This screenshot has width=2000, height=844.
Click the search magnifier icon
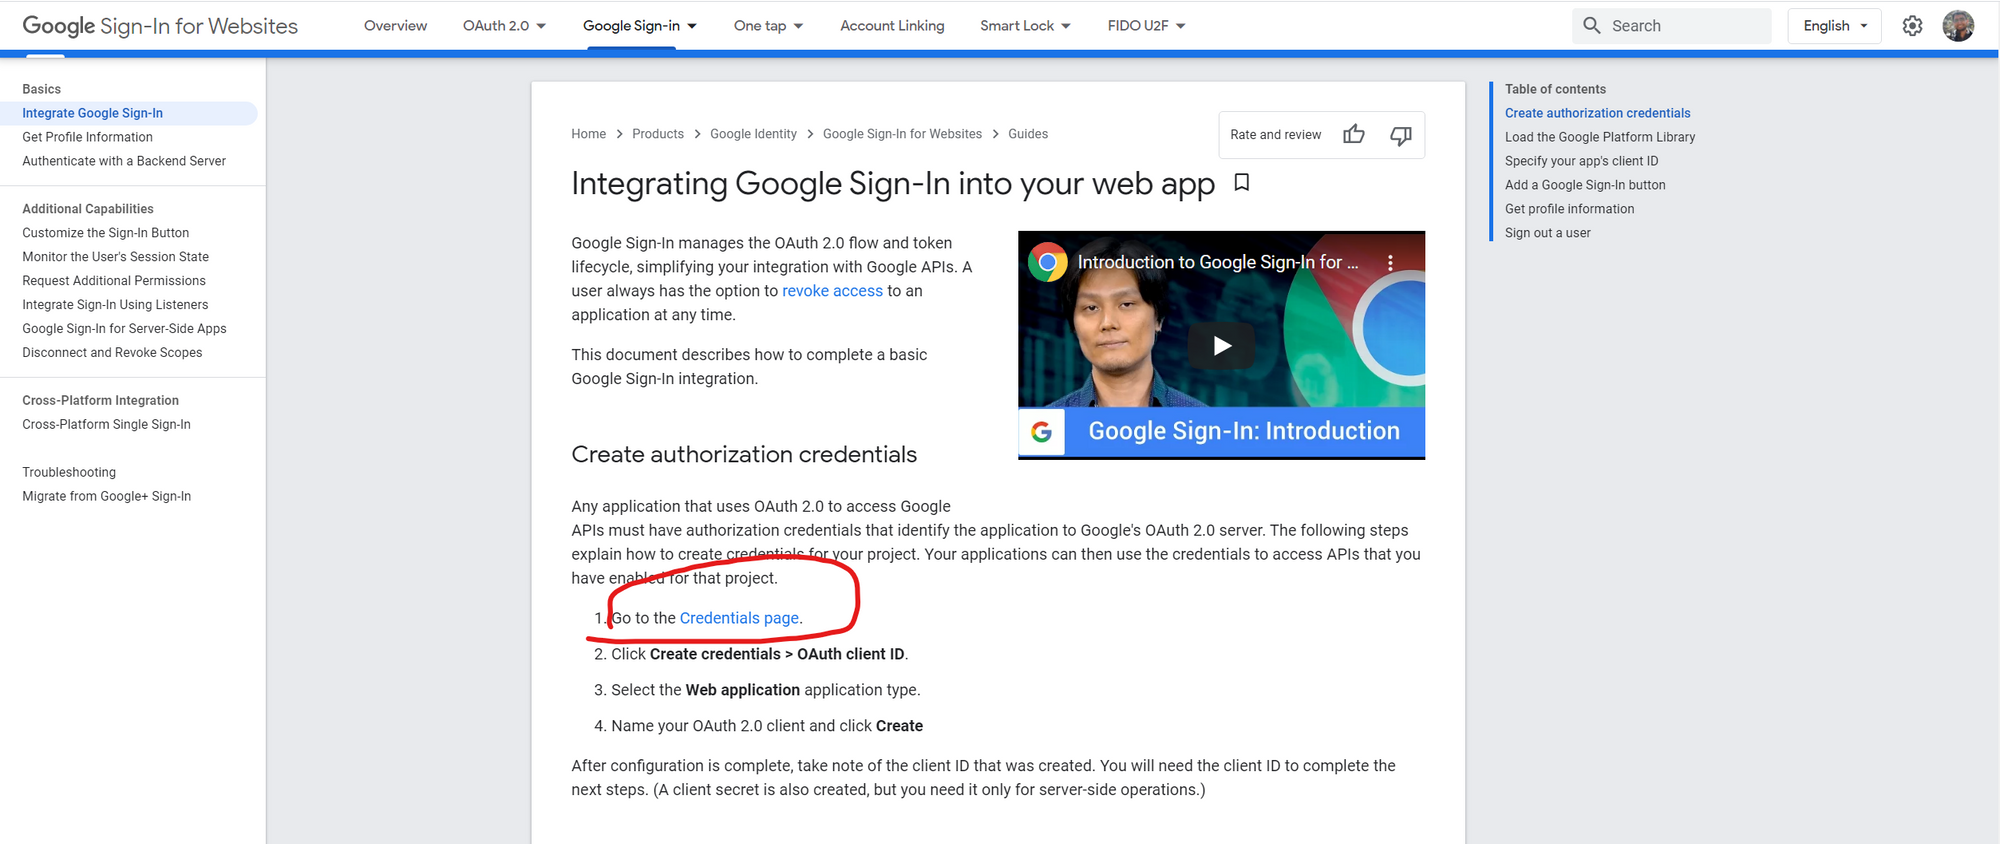pyautogui.click(x=1592, y=26)
